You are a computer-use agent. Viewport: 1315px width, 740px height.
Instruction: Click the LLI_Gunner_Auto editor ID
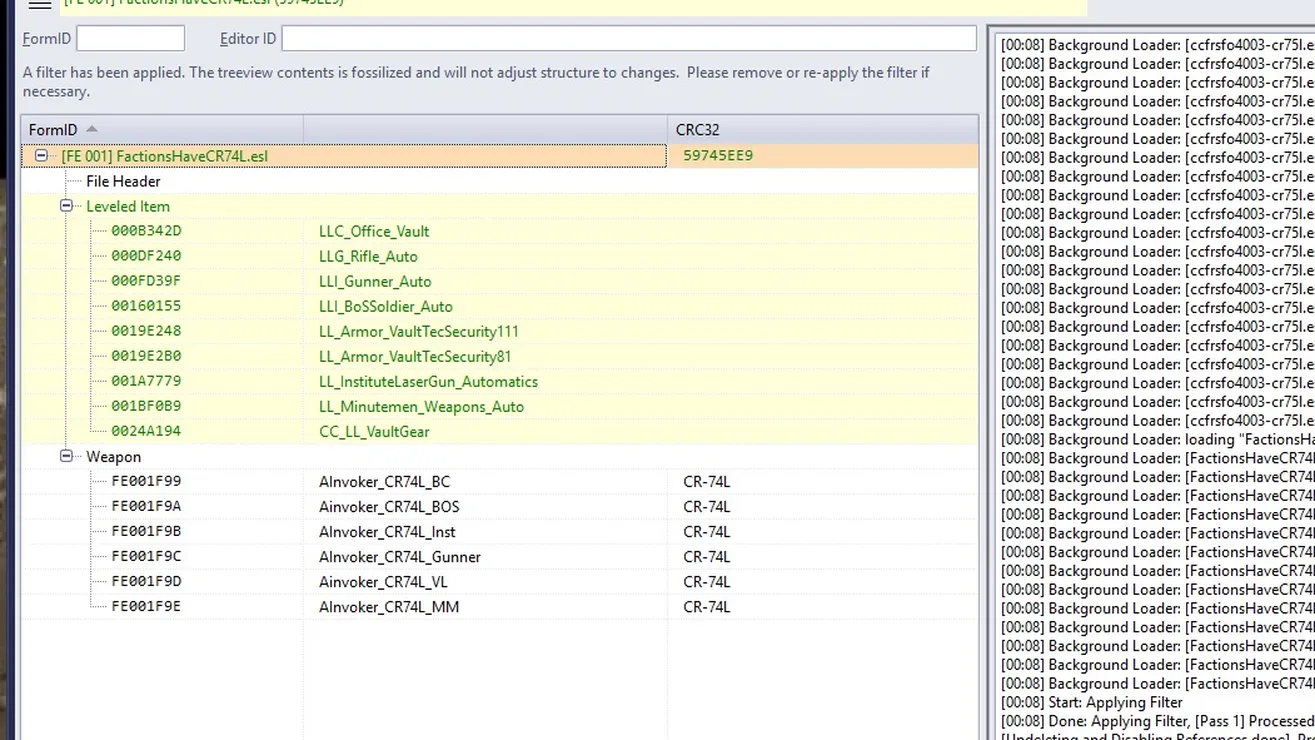click(x=375, y=281)
